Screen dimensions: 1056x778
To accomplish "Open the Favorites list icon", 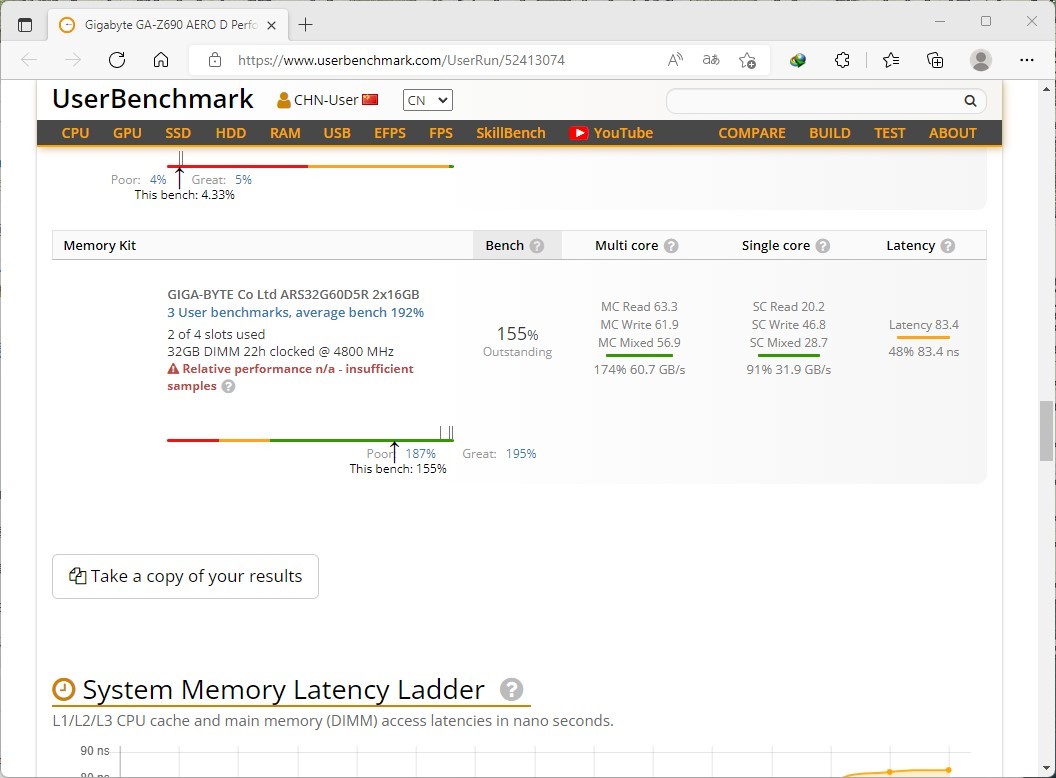I will [890, 60].
